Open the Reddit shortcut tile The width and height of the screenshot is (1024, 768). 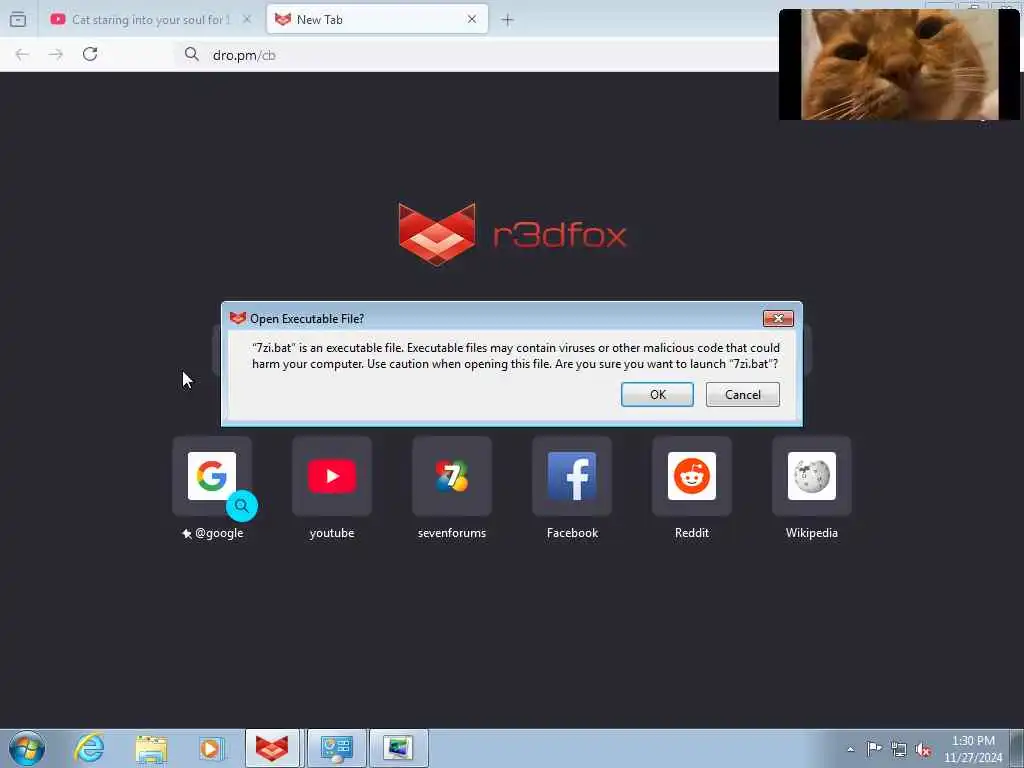click(x=692, y=476)
